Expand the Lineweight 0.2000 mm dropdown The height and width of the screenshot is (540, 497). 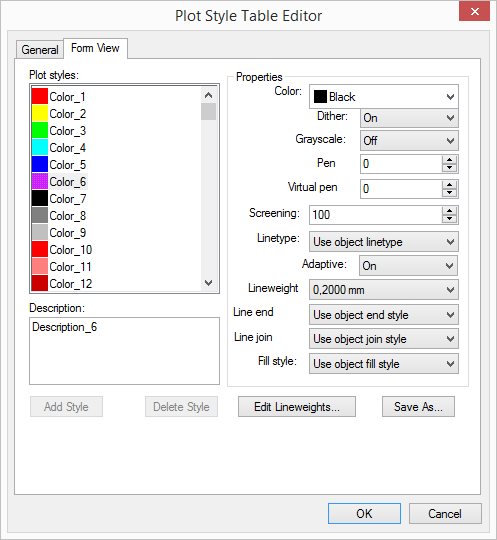(384, 290)
